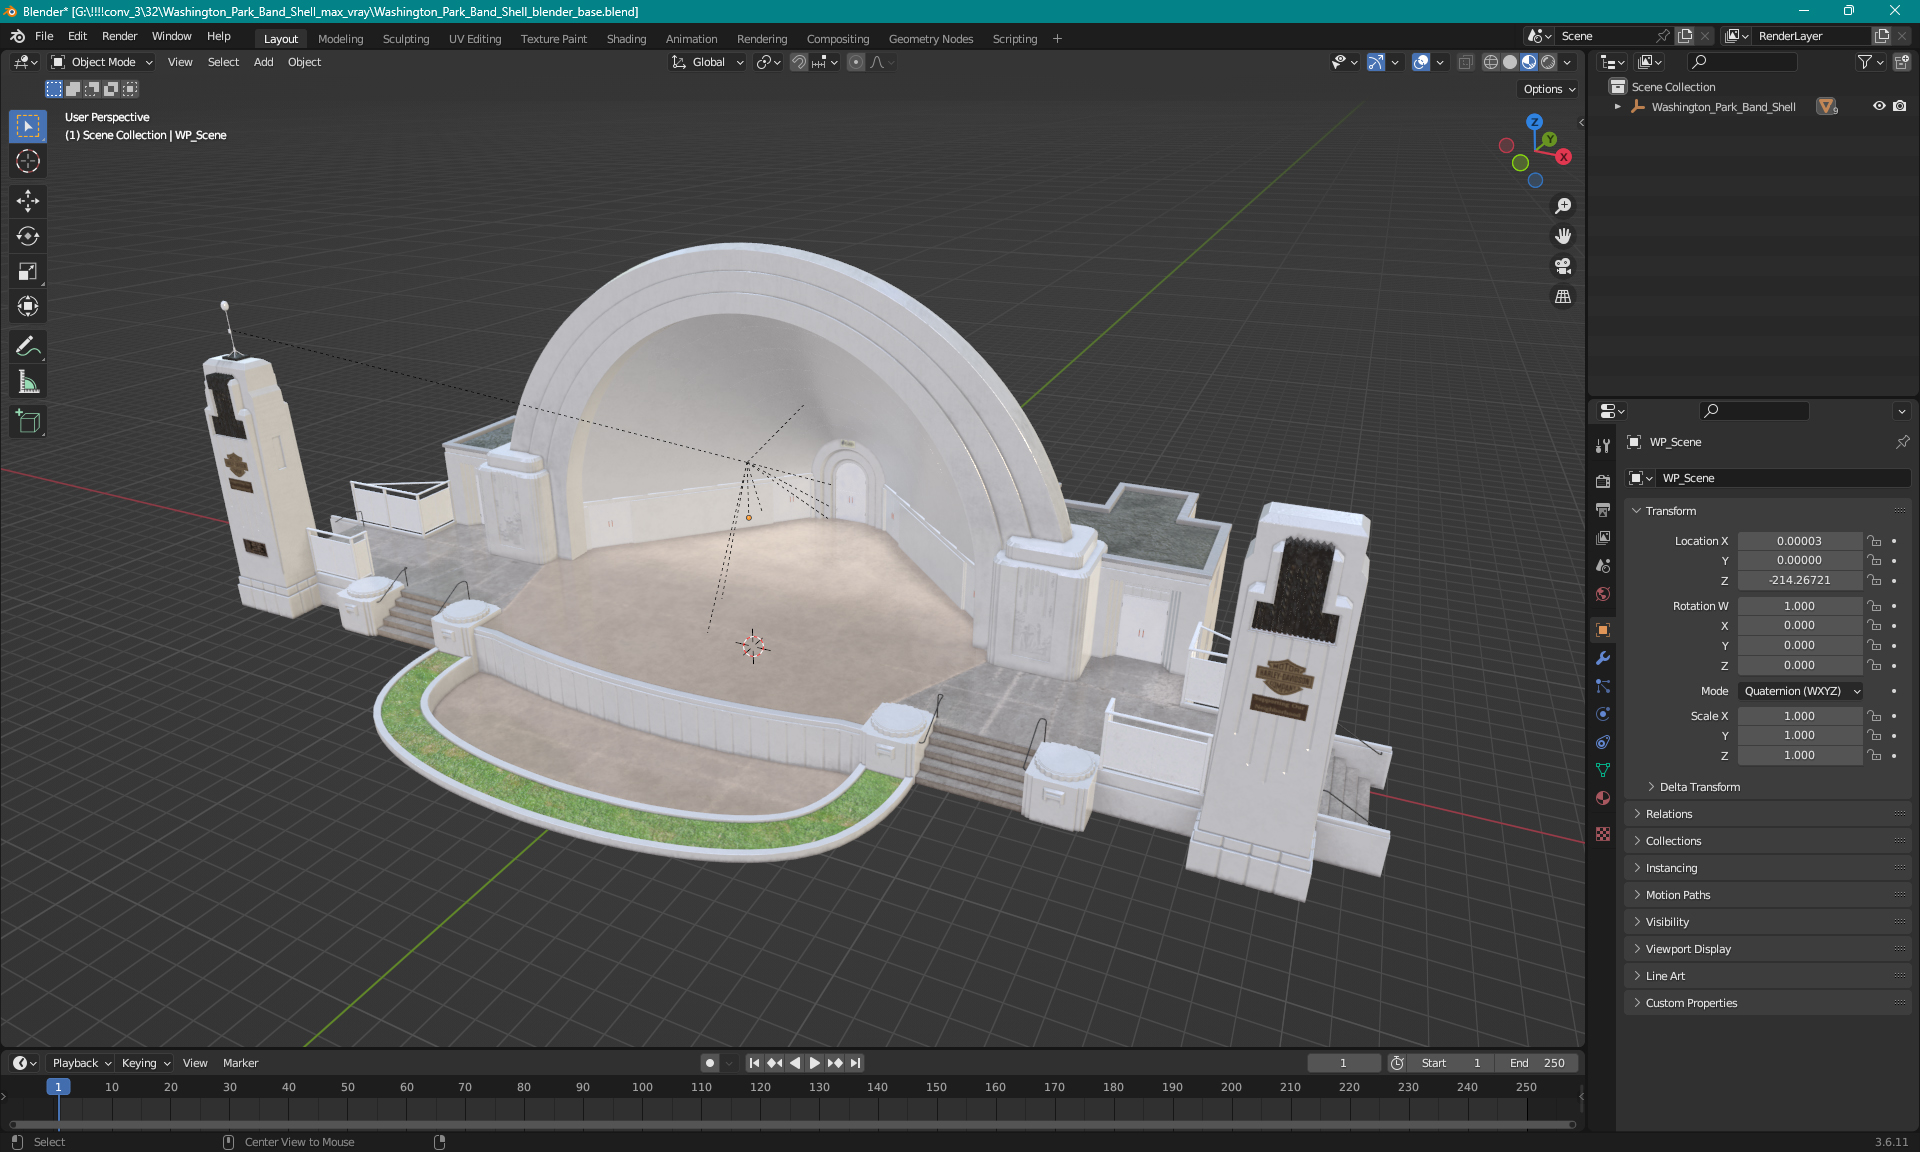Open the Object Mode dropdown
This screenshot has width=1920, height=1152.
click(102, 62)
